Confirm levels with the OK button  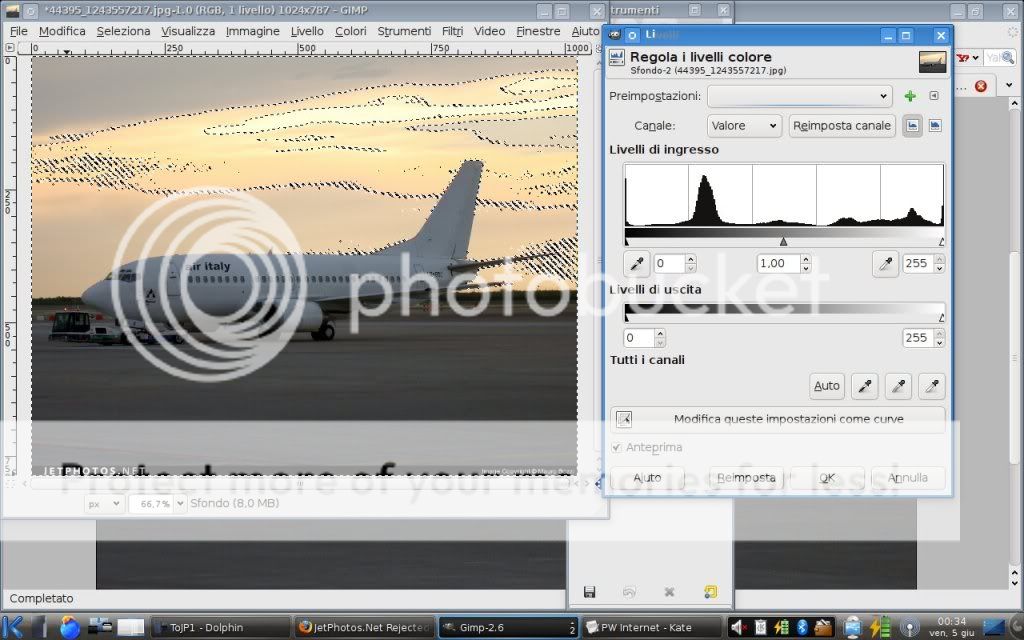827,478
